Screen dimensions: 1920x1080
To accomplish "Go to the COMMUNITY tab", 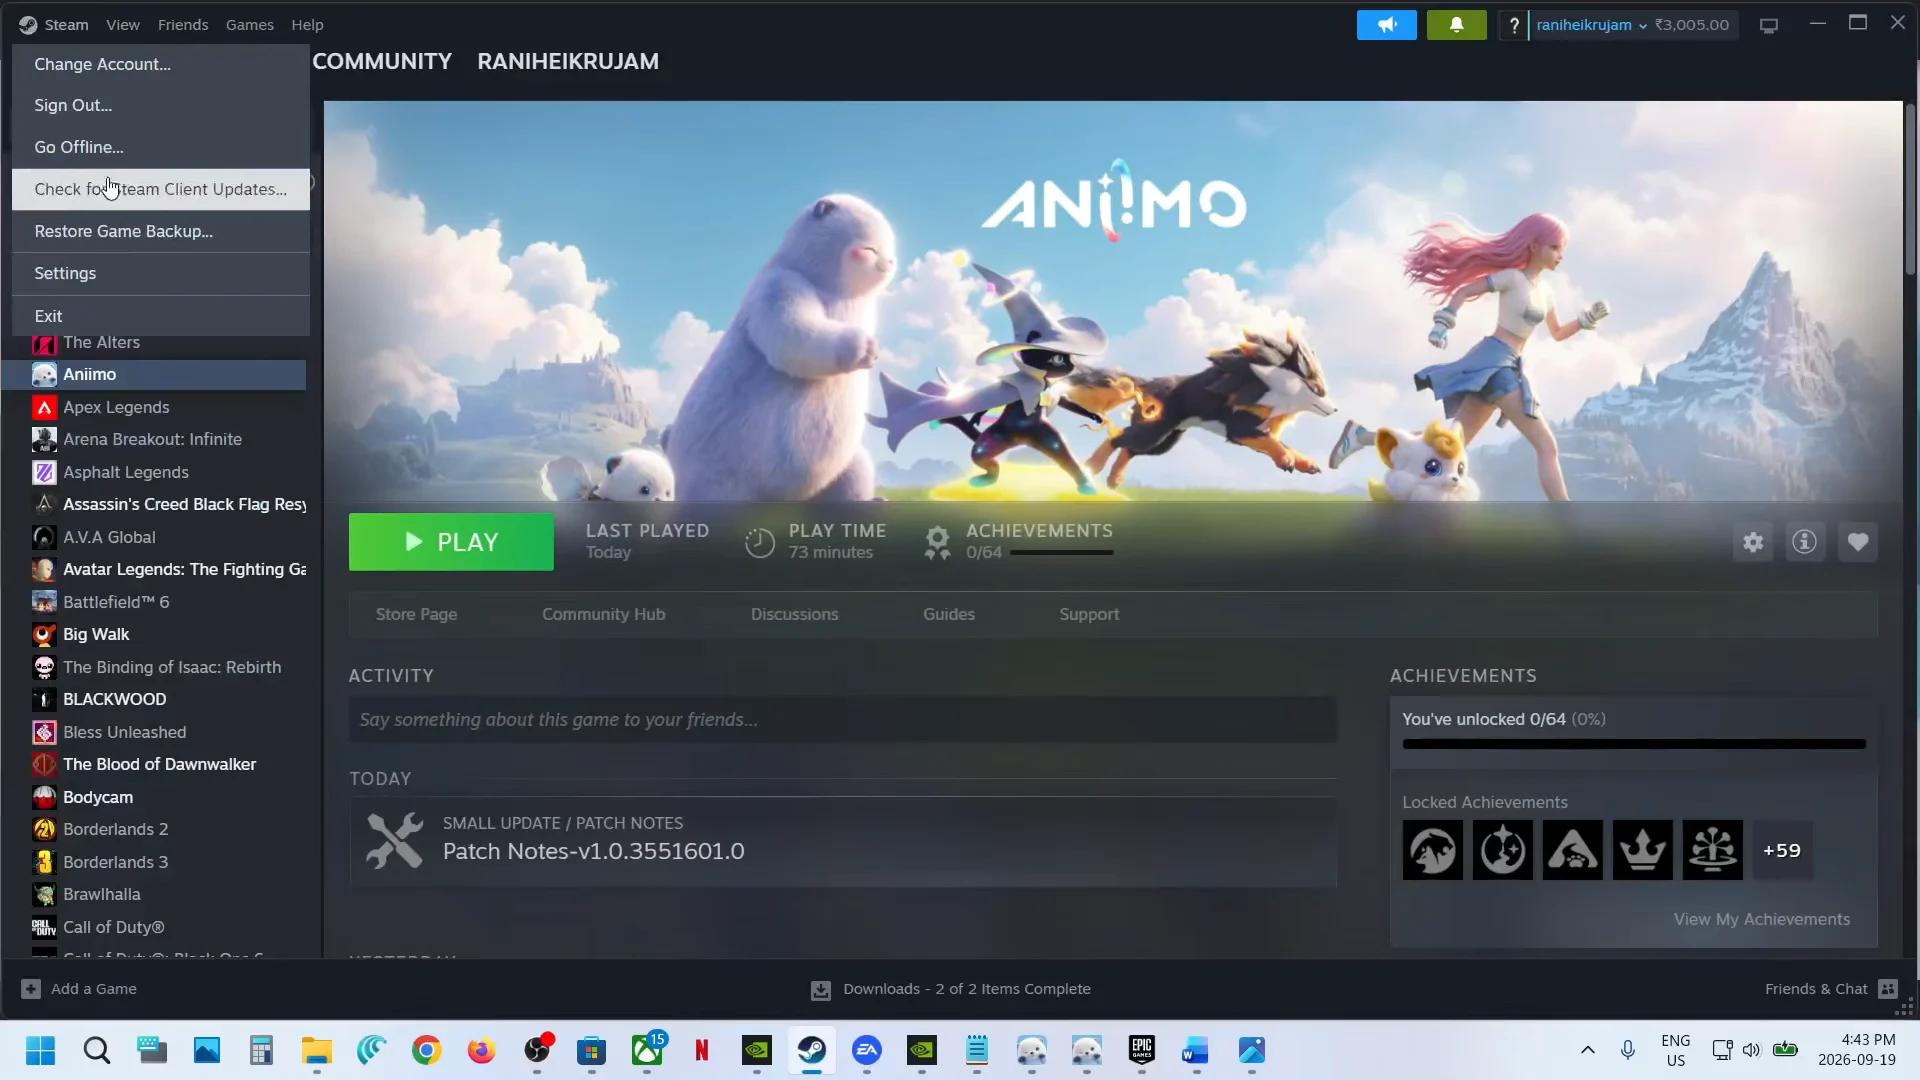I will pyautogui.click(x=382, y=61).
